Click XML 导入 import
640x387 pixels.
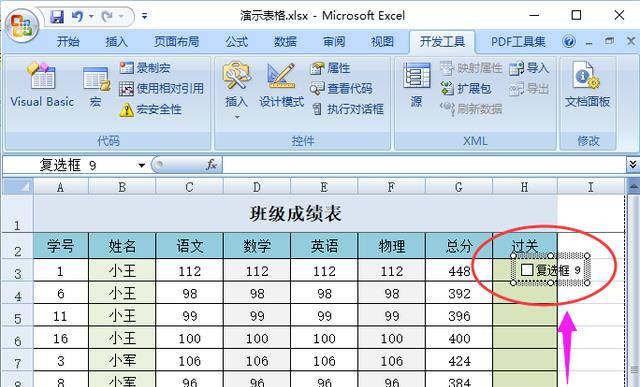tap(529, 68)
